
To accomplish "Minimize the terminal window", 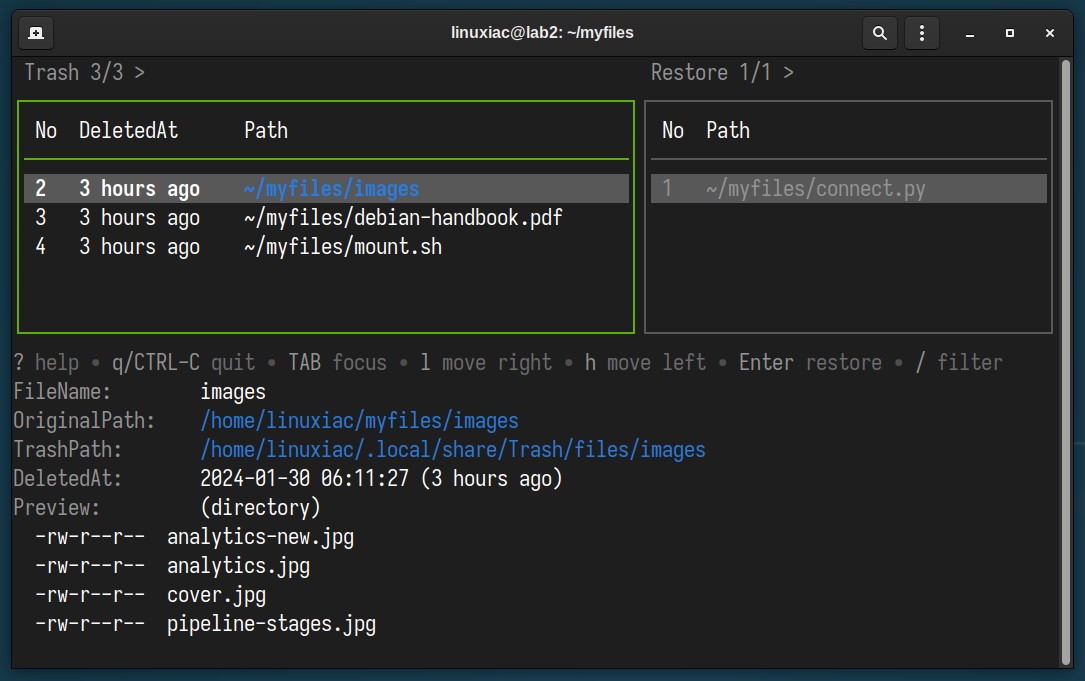I will pyautogui.click(x=970, y=33).
